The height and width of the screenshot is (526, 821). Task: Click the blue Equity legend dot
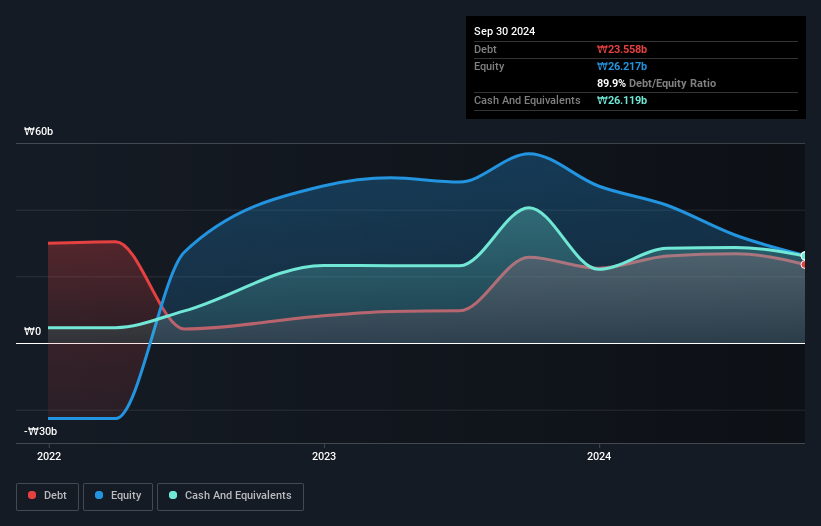point(99,495)
